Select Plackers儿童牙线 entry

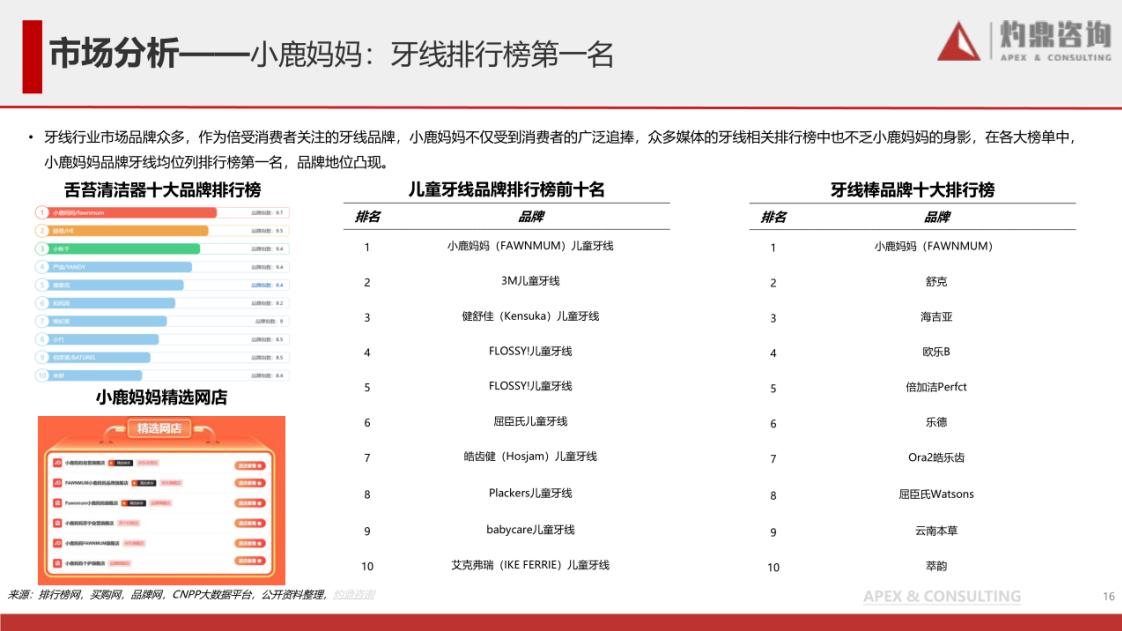[530, 493]
